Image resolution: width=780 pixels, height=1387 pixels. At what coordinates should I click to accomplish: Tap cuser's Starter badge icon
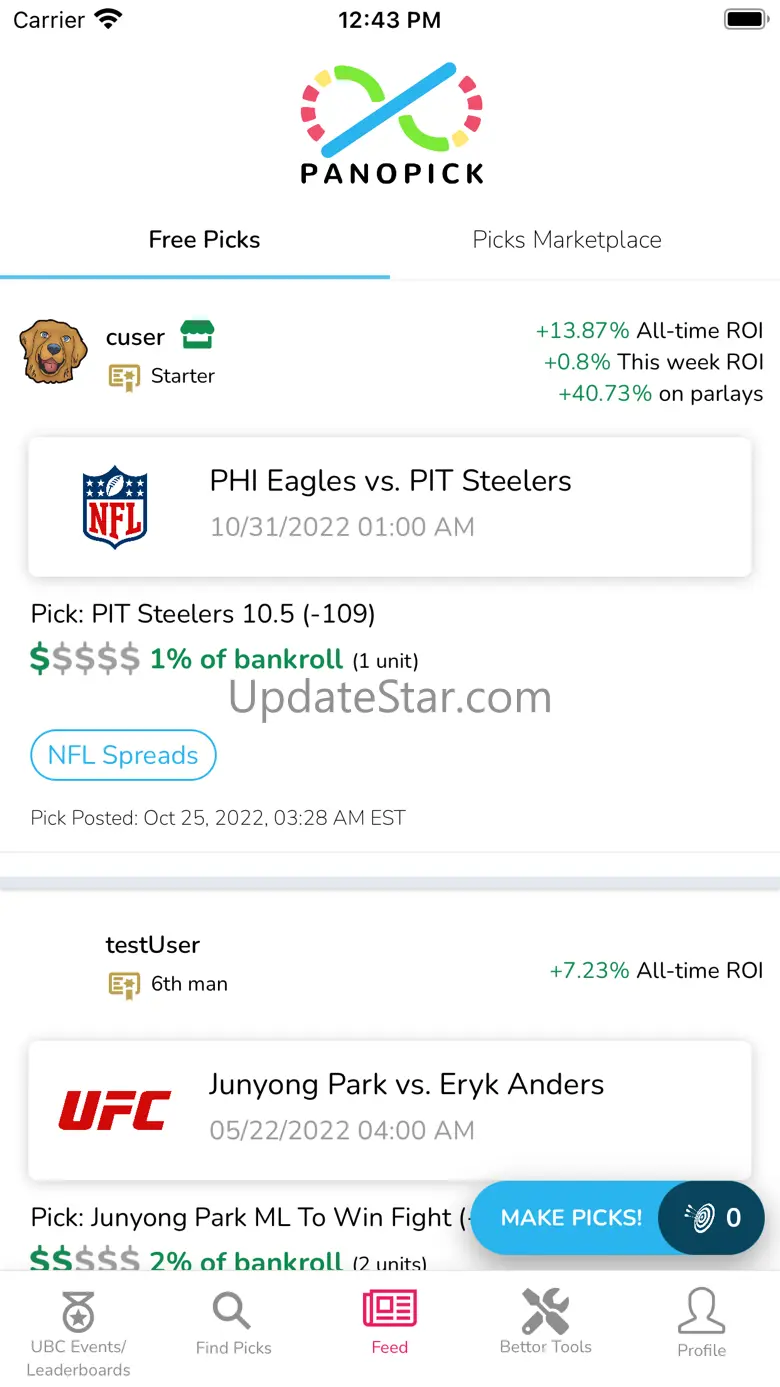point(124,377)
